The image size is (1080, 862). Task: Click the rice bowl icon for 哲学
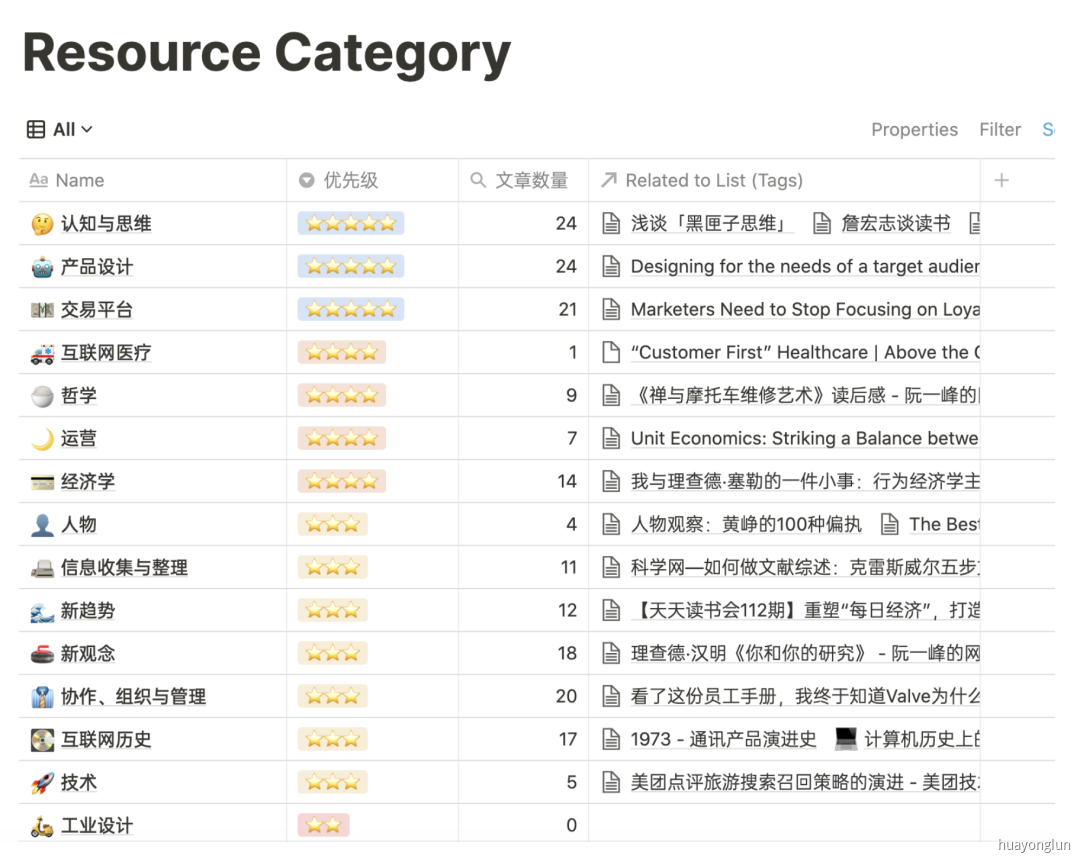click(42, 396)
